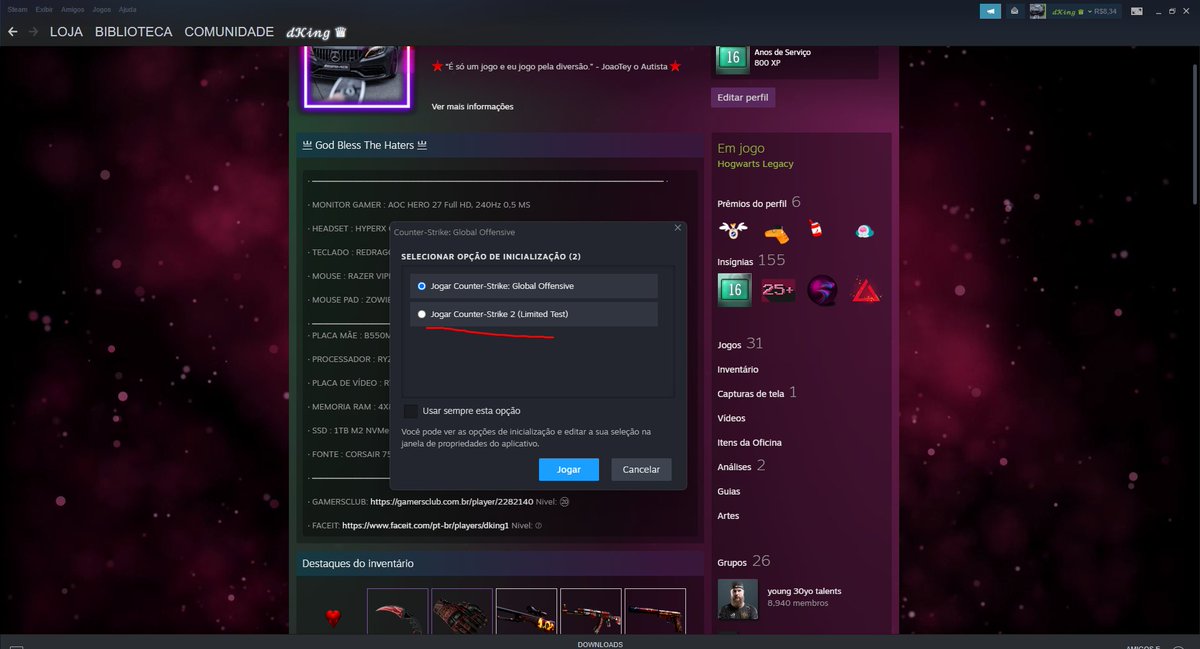Open the notifications envelope icon
The width and height of the screenshot is (1200, 649).
point(1014,11)
